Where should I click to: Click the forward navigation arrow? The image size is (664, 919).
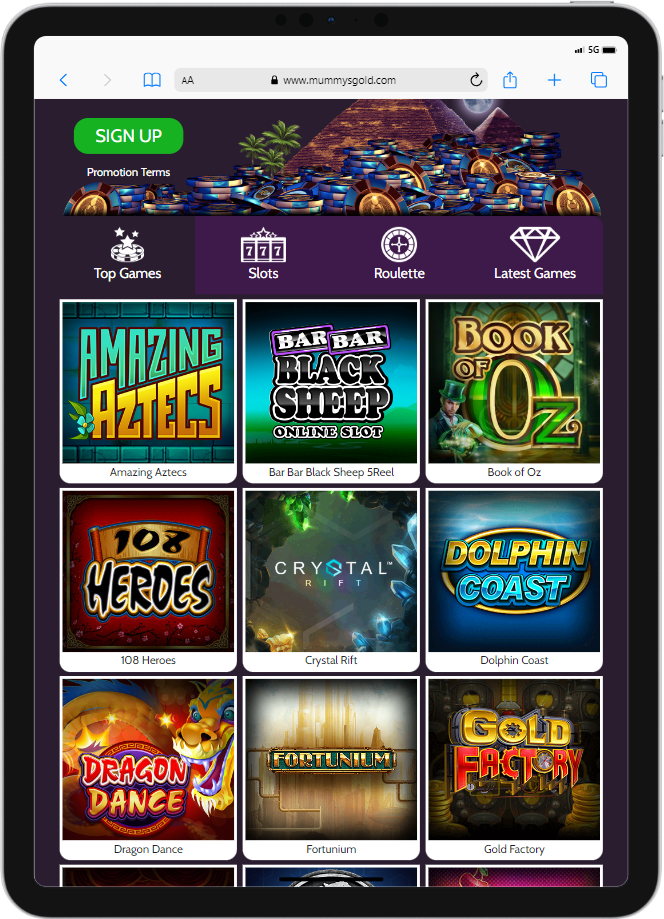pyautogui.click(x=107, y=80)
